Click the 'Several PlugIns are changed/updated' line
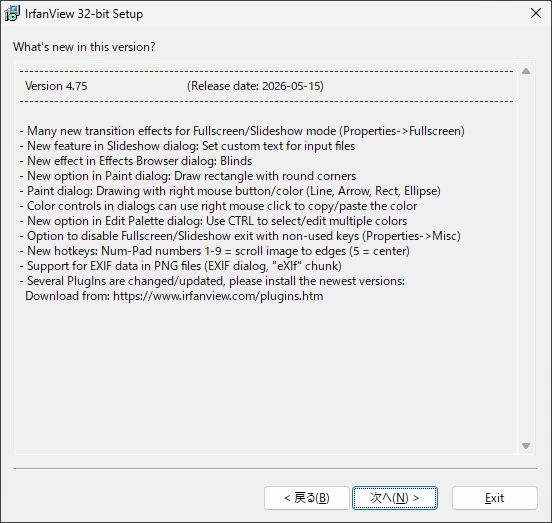The height and width of the screenshot is (523, 552). pos(212,281)
